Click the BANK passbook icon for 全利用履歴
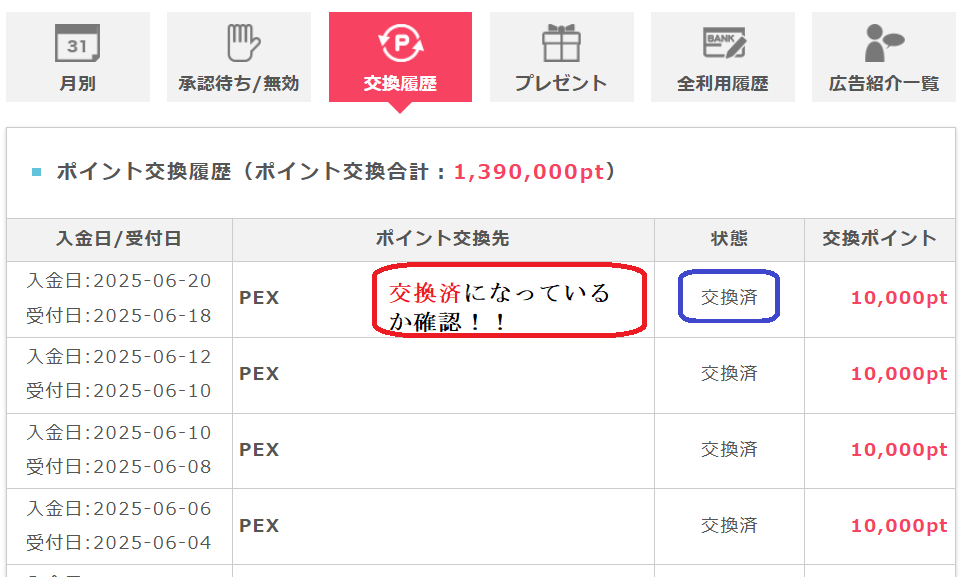Image resolution: width=972 pixels, height=577 pixels. click(x=724, y=43)
